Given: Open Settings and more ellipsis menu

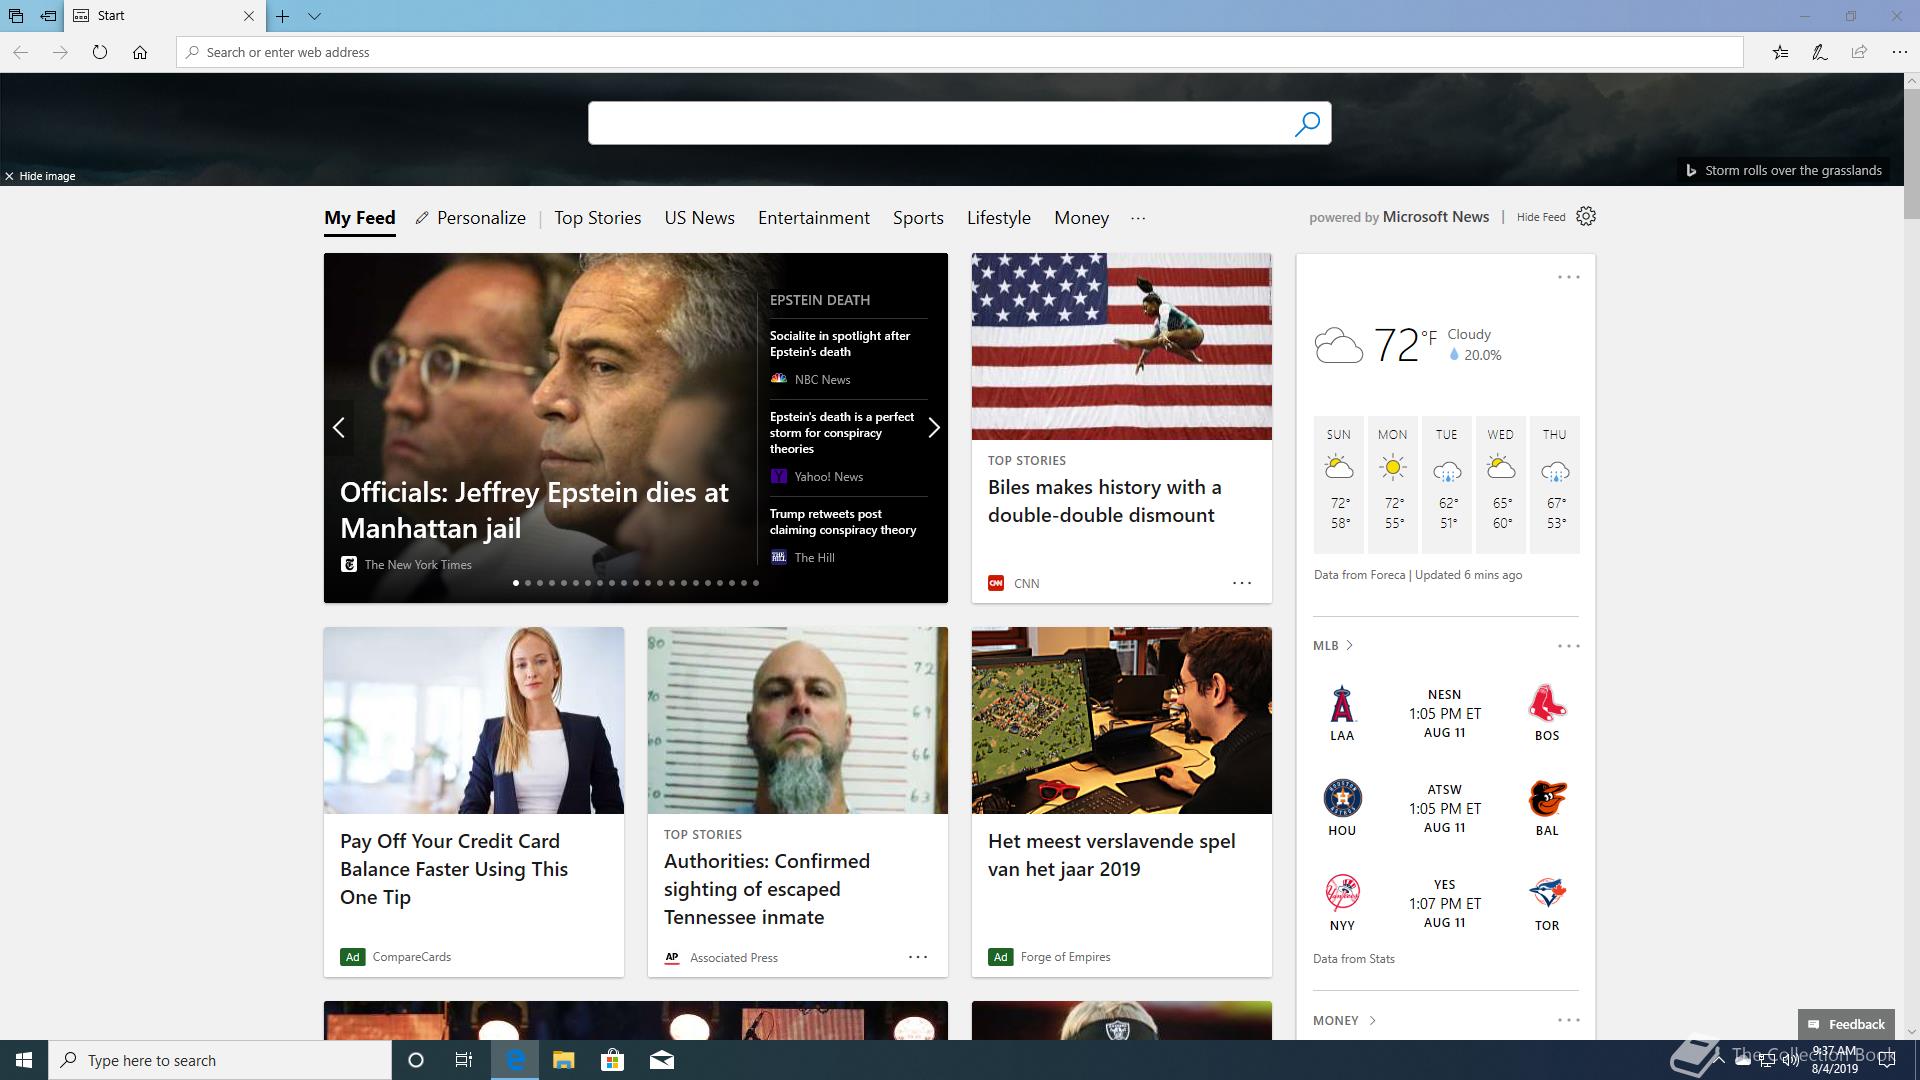Looking at the screenshot, I should 1899,52.
